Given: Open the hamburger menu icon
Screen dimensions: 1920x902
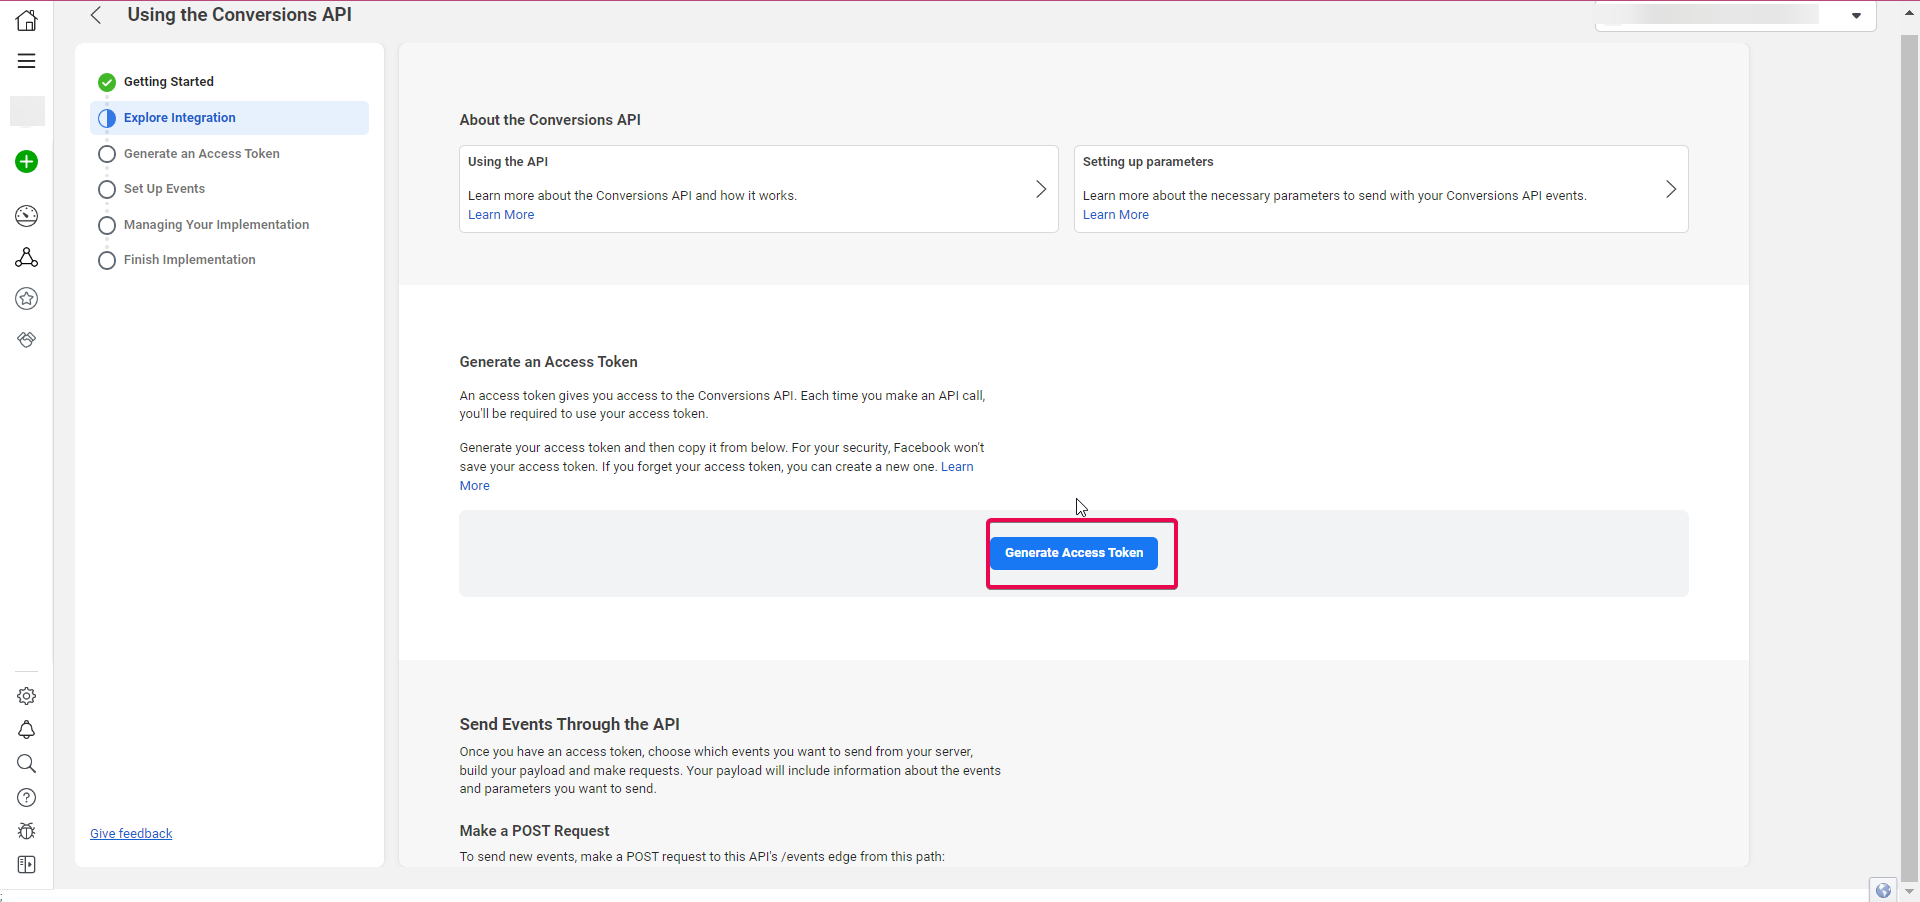Looking at the screenshot, I should coord(27,61).
